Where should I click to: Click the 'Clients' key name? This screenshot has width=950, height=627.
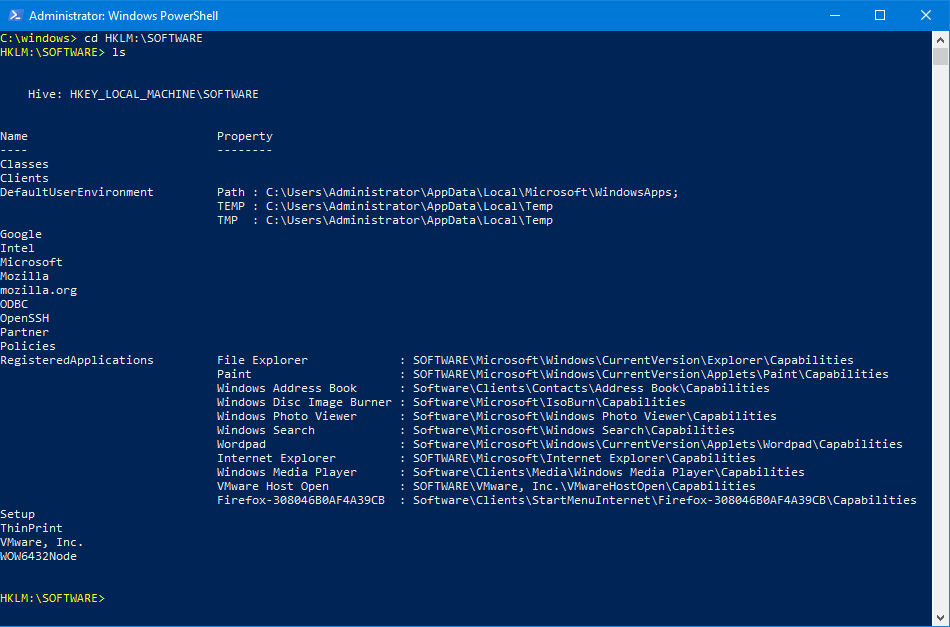(x=24, y=178)
